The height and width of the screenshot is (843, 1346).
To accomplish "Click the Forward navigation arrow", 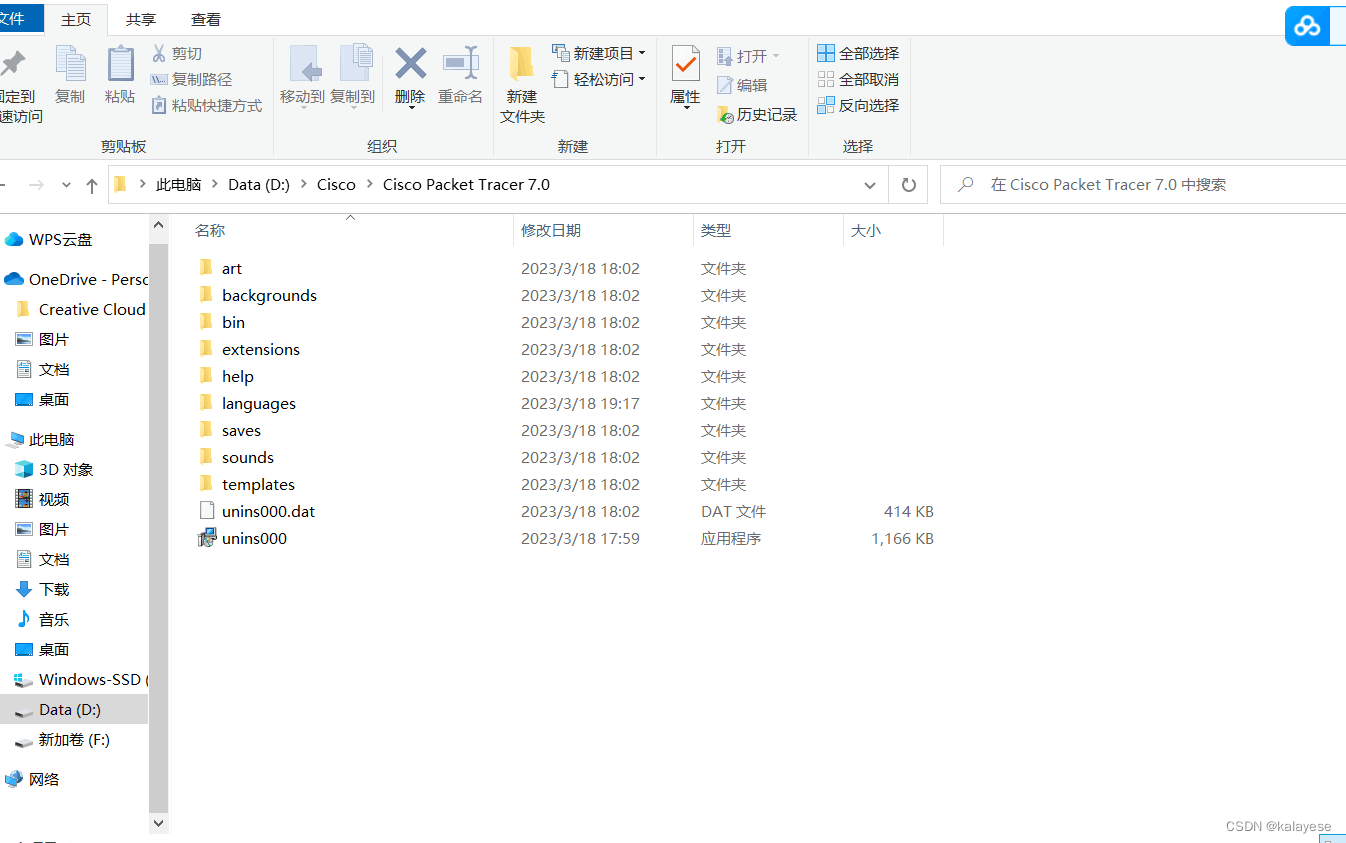I will 36,185.
